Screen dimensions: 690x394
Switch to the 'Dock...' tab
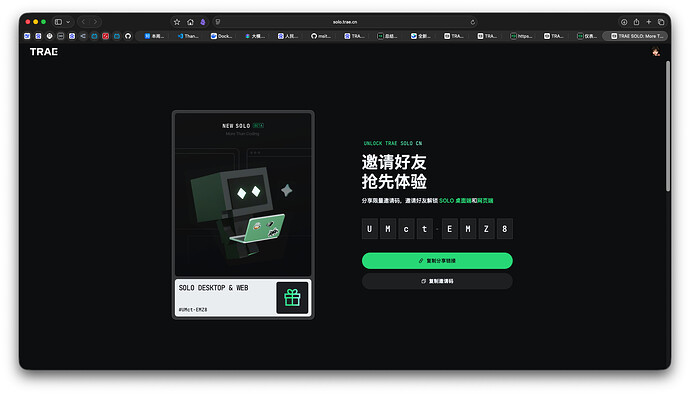coord(221,36)
